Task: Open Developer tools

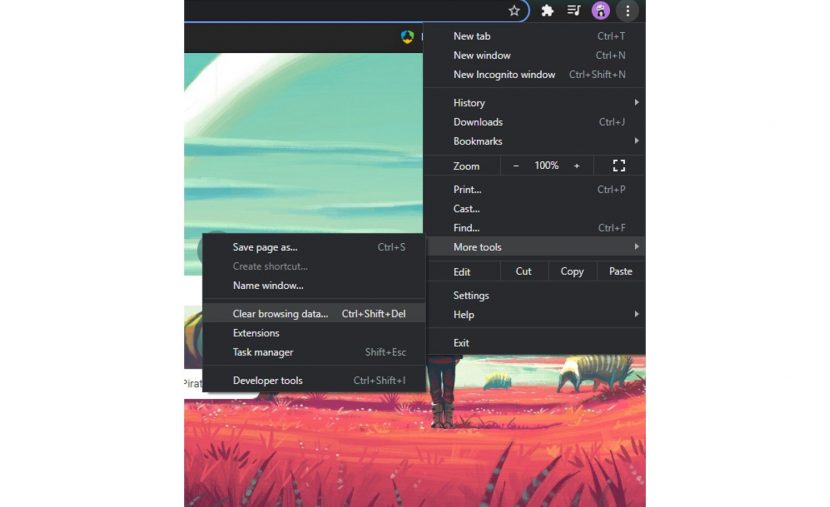Action: [314, 381]
